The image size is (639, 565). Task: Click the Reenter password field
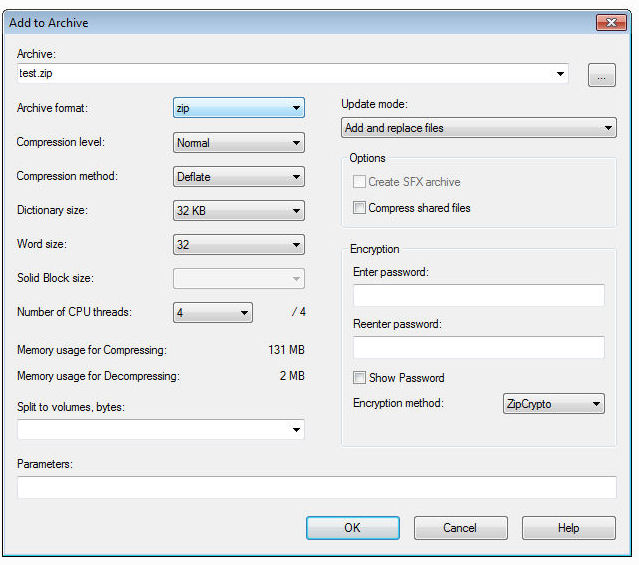tap(478, 347)
